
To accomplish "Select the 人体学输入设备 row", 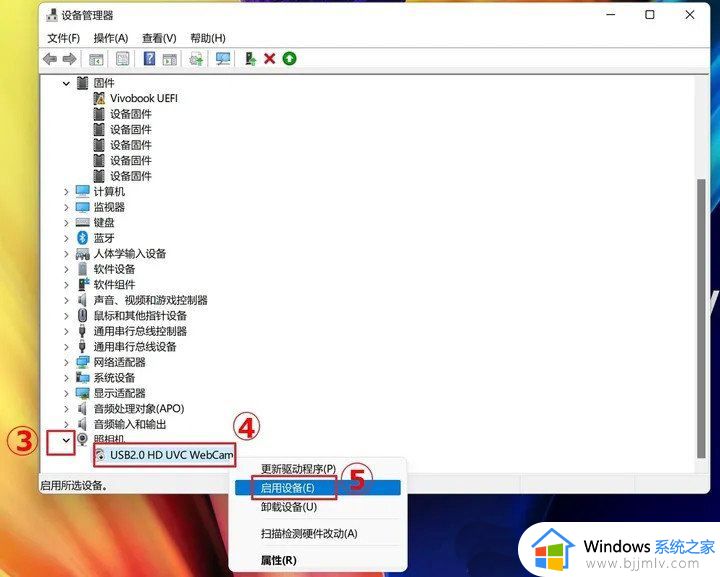I will (x=129, y=253).
